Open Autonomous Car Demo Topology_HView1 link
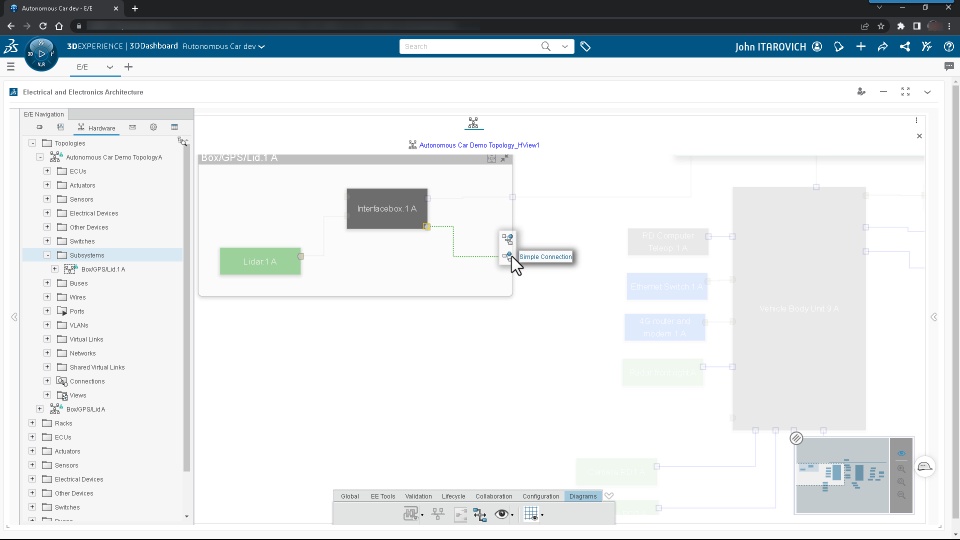960x540 pixels. [479, 145]
